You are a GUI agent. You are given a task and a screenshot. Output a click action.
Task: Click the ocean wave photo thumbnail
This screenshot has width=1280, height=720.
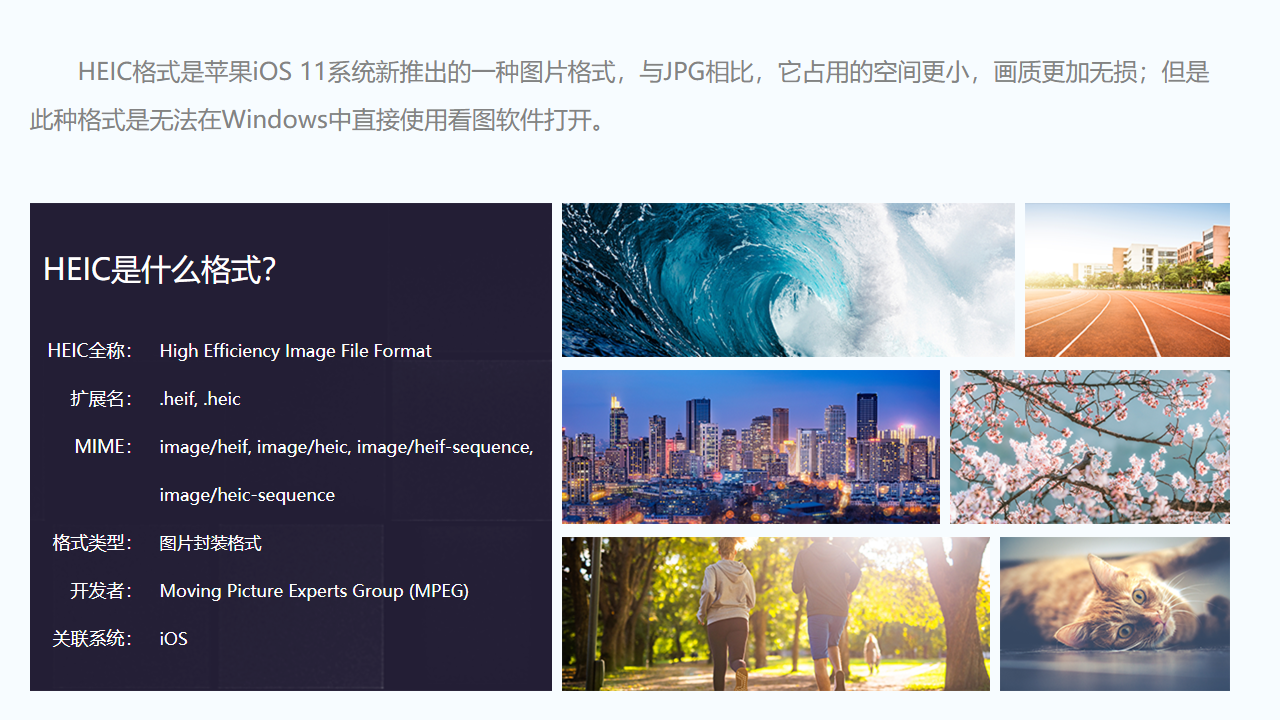pos(787,280)
